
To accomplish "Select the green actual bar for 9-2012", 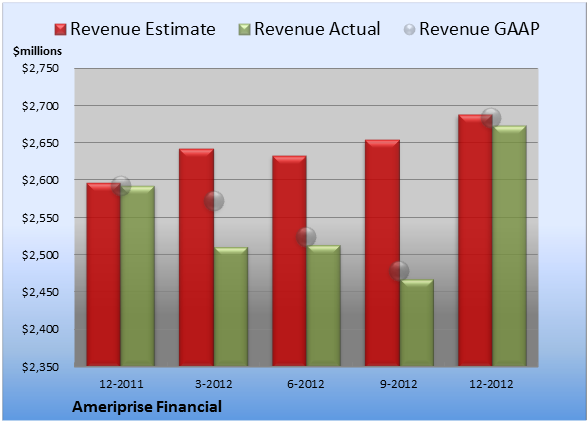I will pyautogui.click(x=417, y=323).
